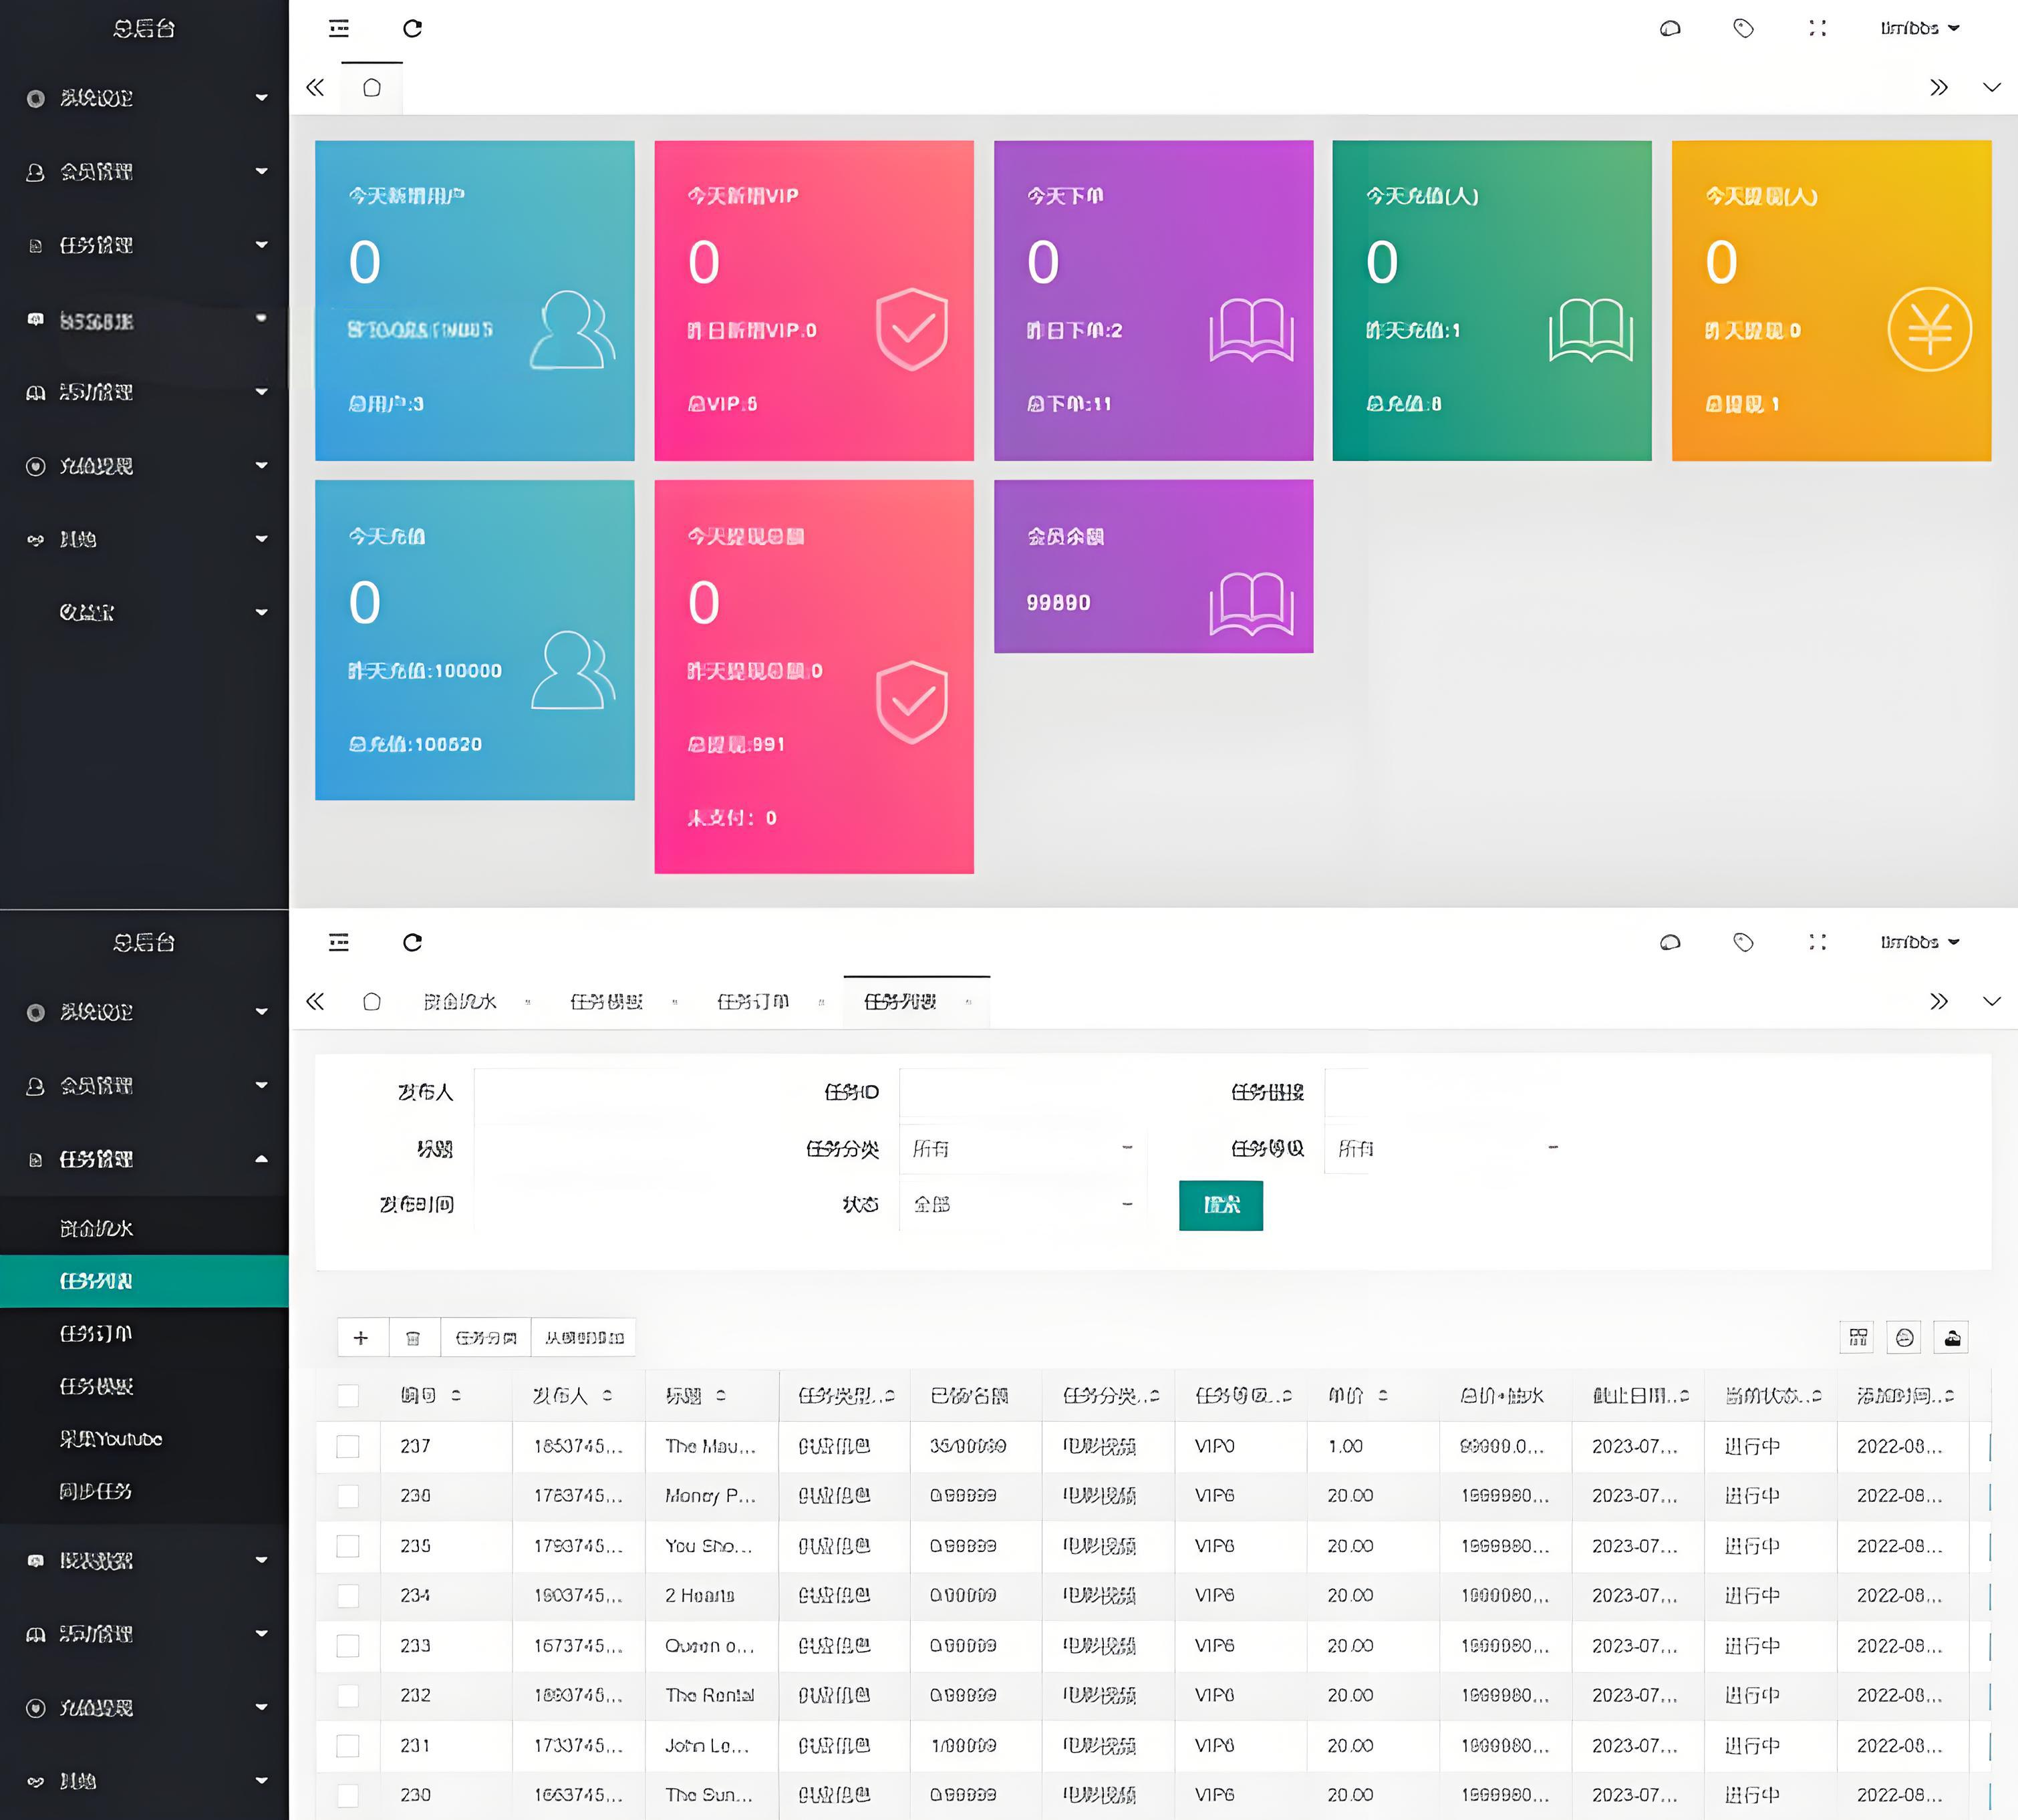The height and width of the screenshot is (1820, 2018).
Task: Check the box for row 234 2 Hearts
Action: point(348,1596)
